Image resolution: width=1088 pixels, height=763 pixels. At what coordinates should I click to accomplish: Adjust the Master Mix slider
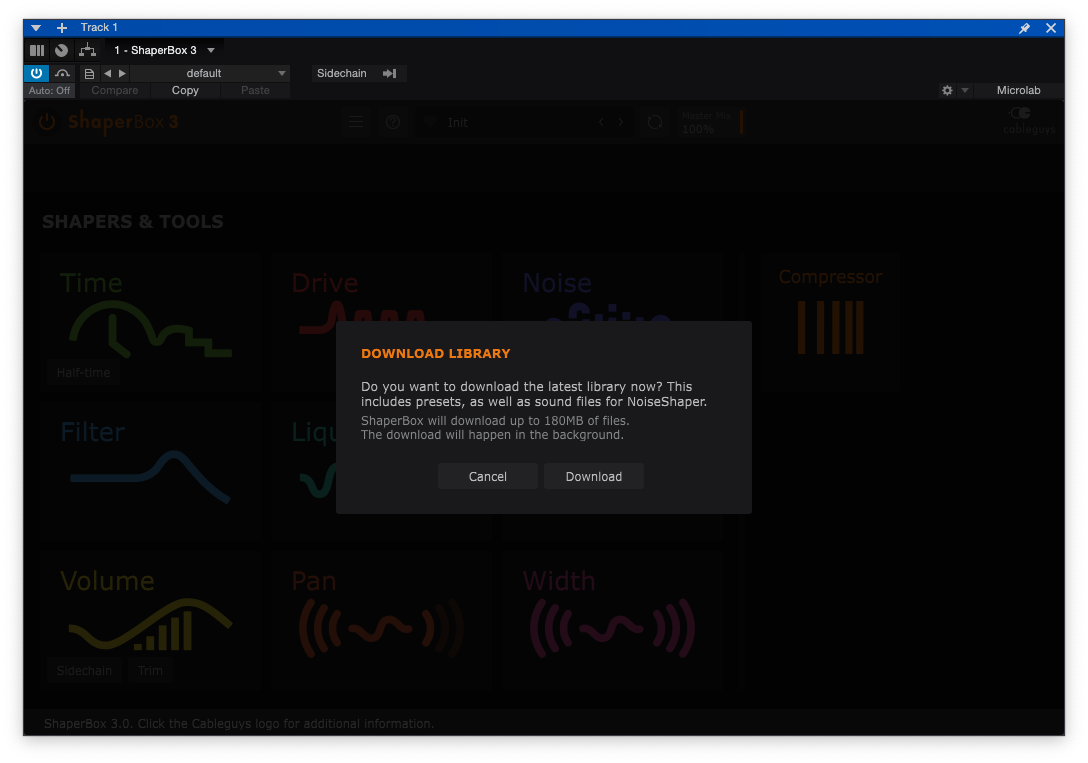pyautogui.click(x=713, y=122)
